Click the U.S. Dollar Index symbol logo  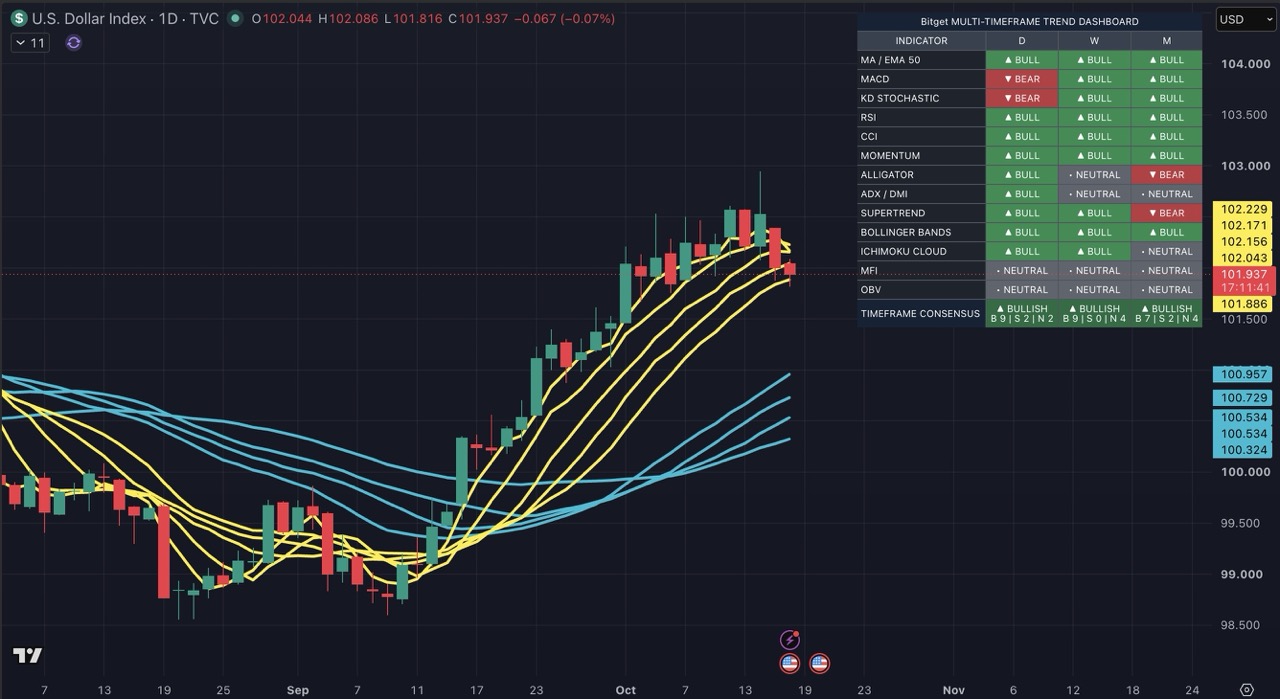pos(19,19)
